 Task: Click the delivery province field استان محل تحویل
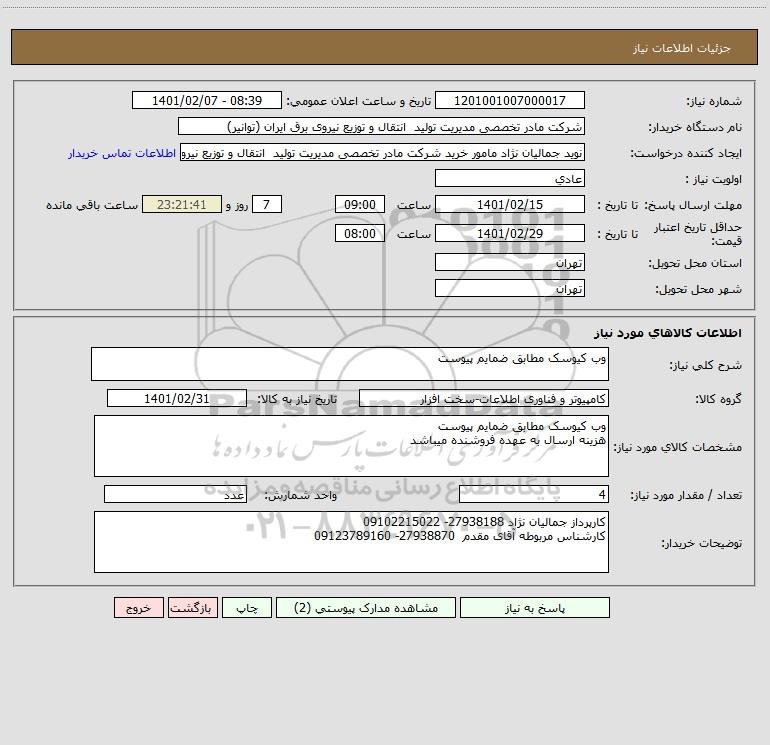510,262
